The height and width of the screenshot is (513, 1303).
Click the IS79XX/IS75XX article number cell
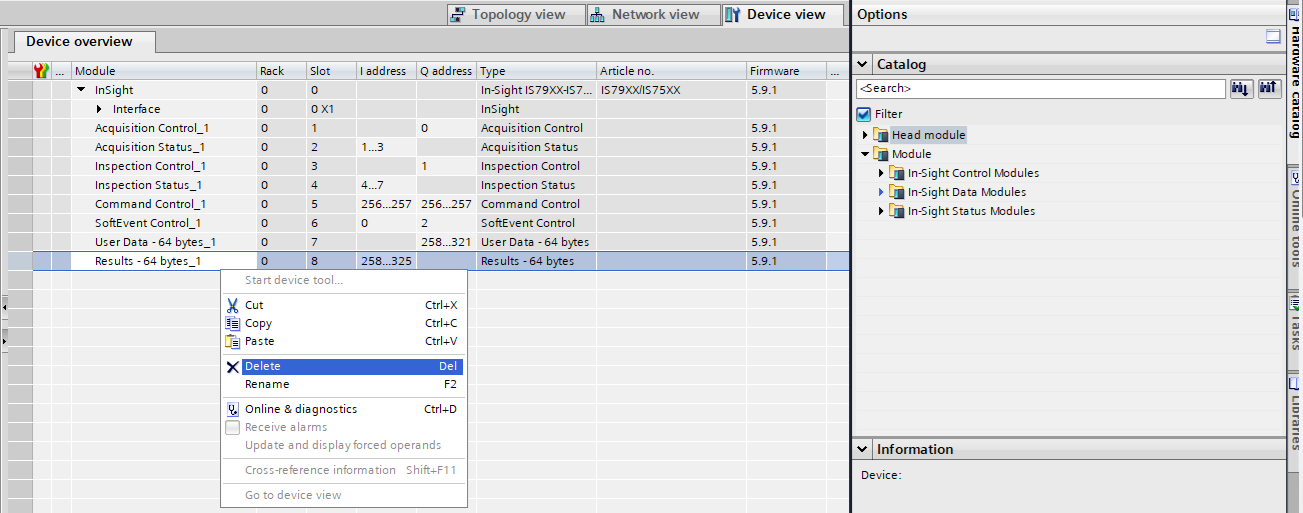click(x=671, y=90)
